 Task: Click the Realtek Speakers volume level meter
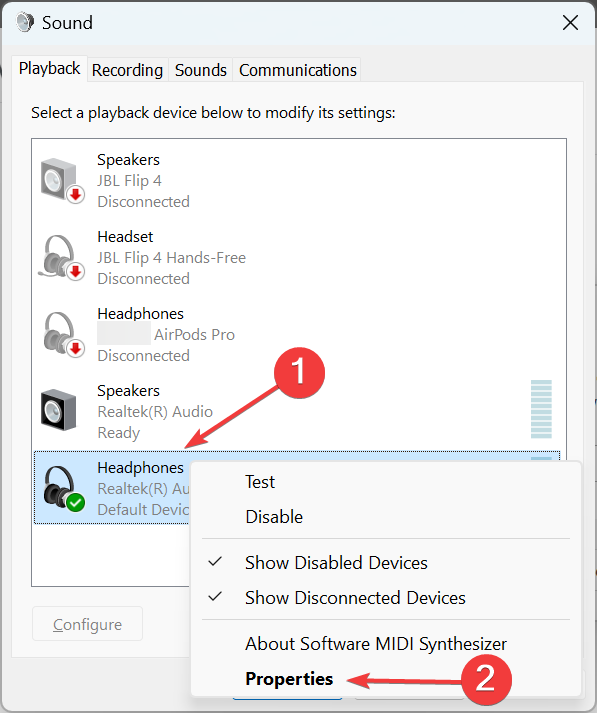tap(541, 409)
